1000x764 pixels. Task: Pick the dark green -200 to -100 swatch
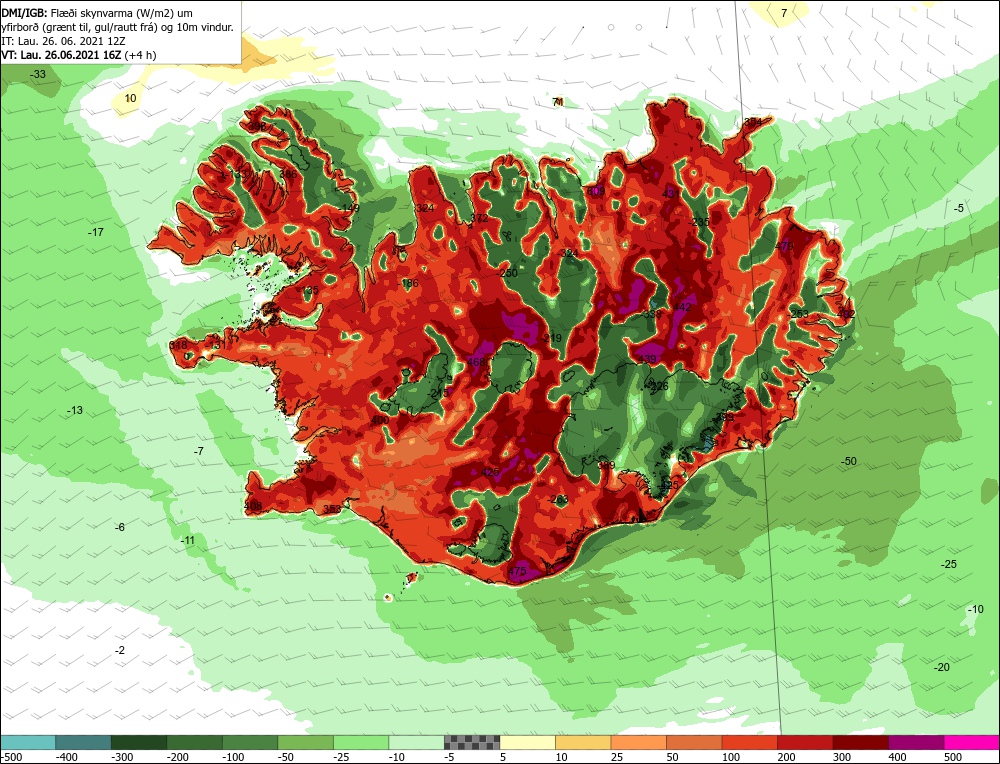point(195,742)
